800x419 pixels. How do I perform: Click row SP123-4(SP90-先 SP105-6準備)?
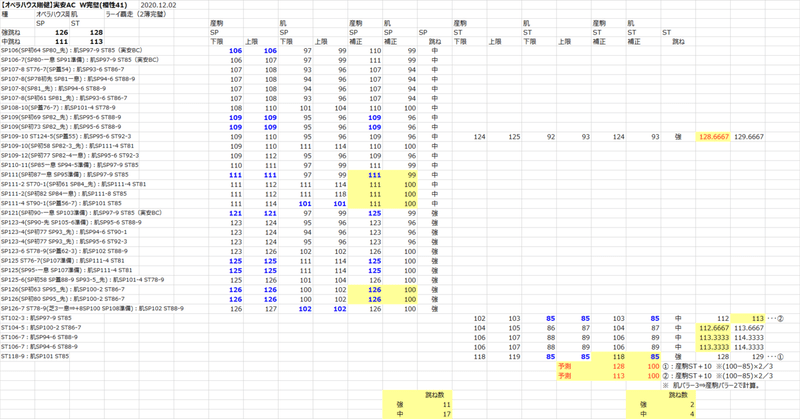(x=71, y=223)
